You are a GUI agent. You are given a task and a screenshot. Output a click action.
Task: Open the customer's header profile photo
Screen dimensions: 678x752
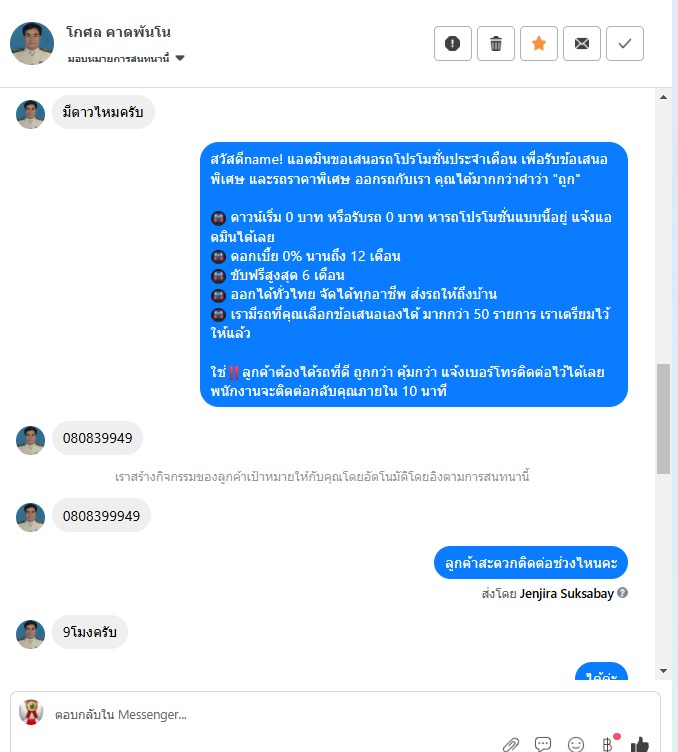click(x=32, y=43)
